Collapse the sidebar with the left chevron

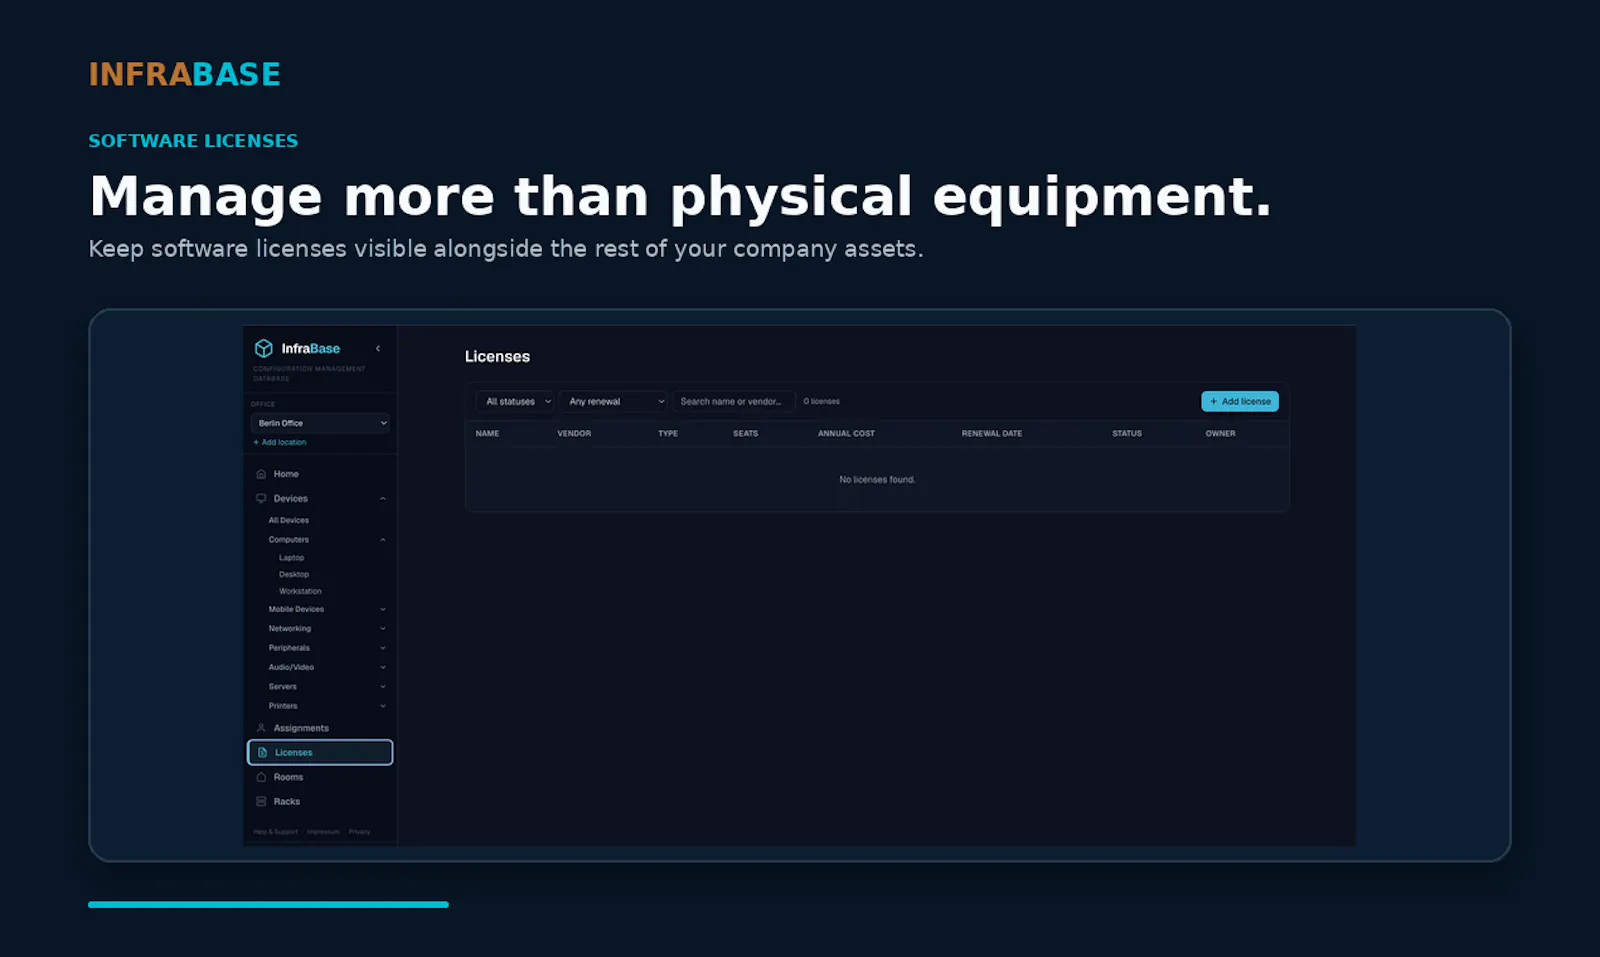pos(378,349)
